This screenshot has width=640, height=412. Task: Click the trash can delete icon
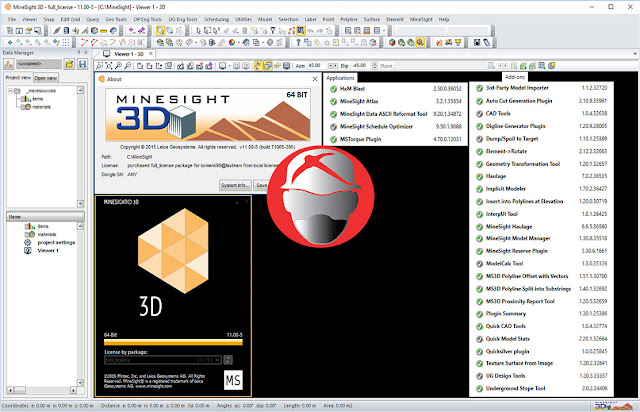(245, 31)
